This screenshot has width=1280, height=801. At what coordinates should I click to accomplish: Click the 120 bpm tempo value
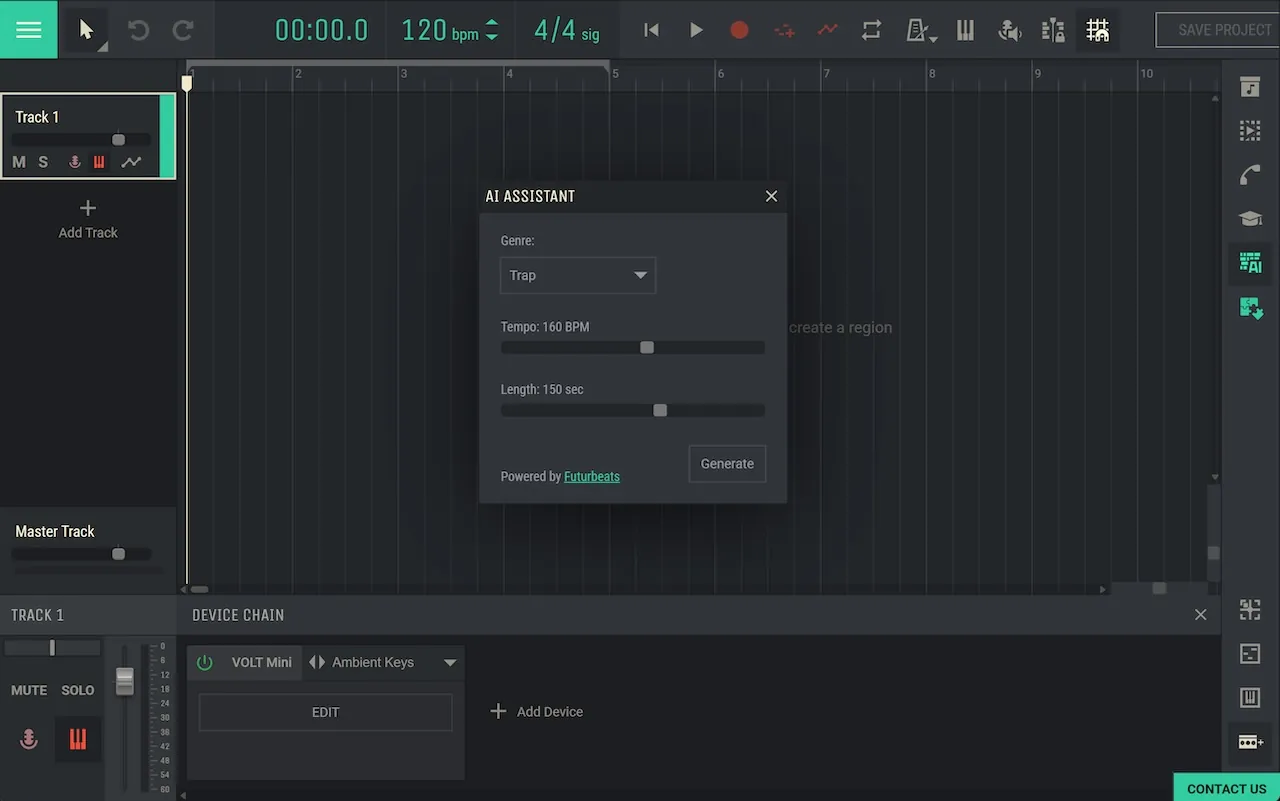click(x=440, y=30)
